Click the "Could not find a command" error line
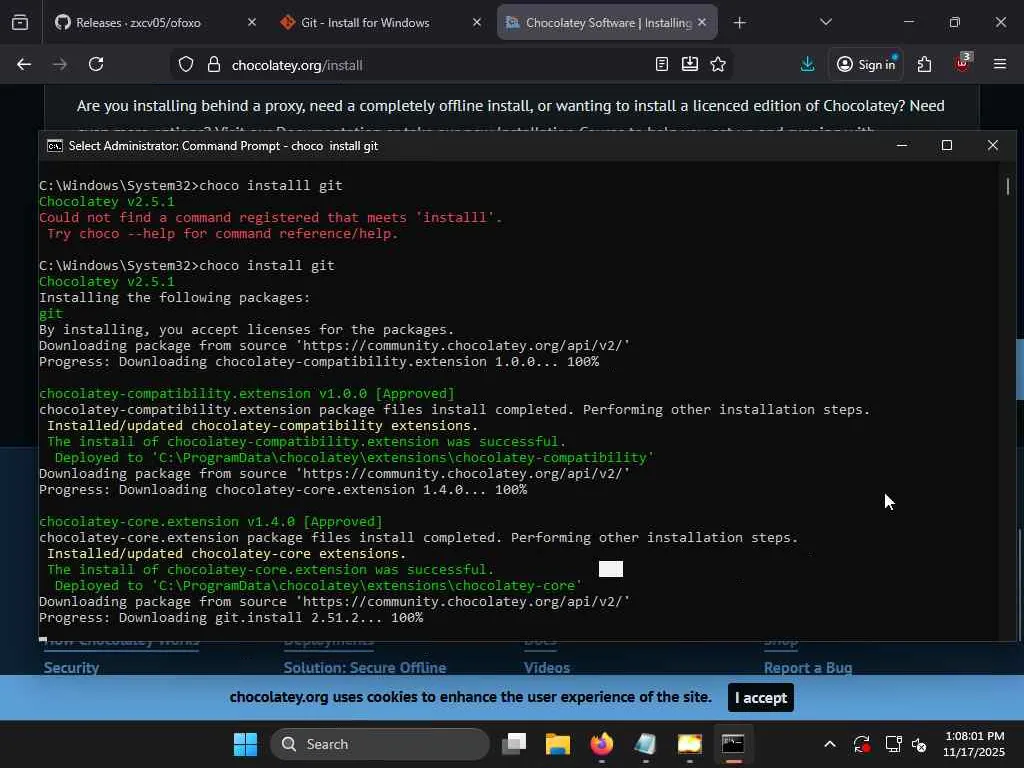 270,217
